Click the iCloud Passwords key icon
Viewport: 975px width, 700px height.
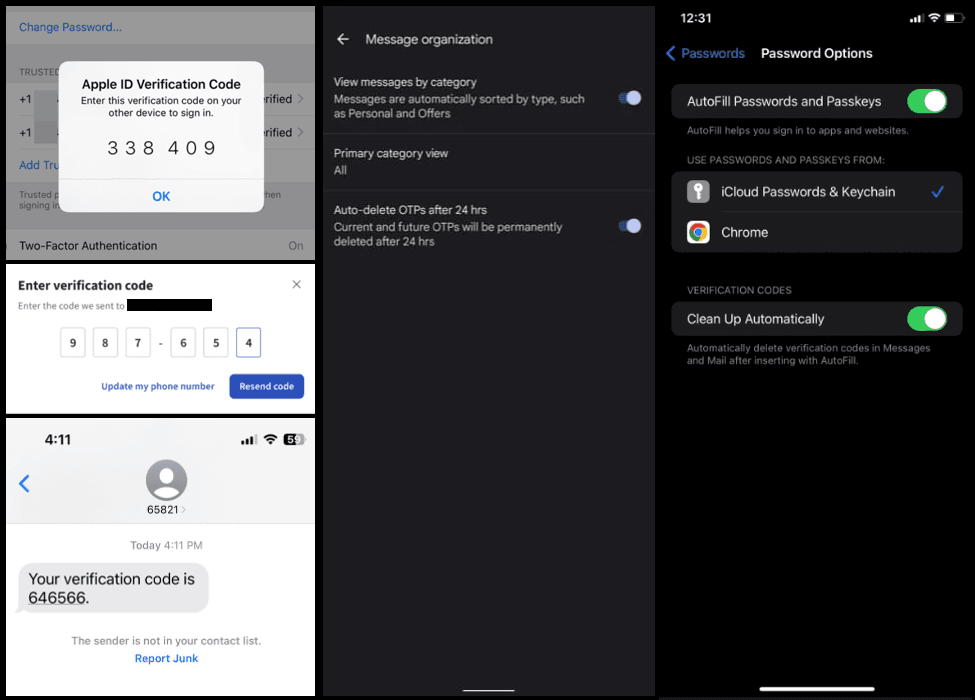point(698,191)
